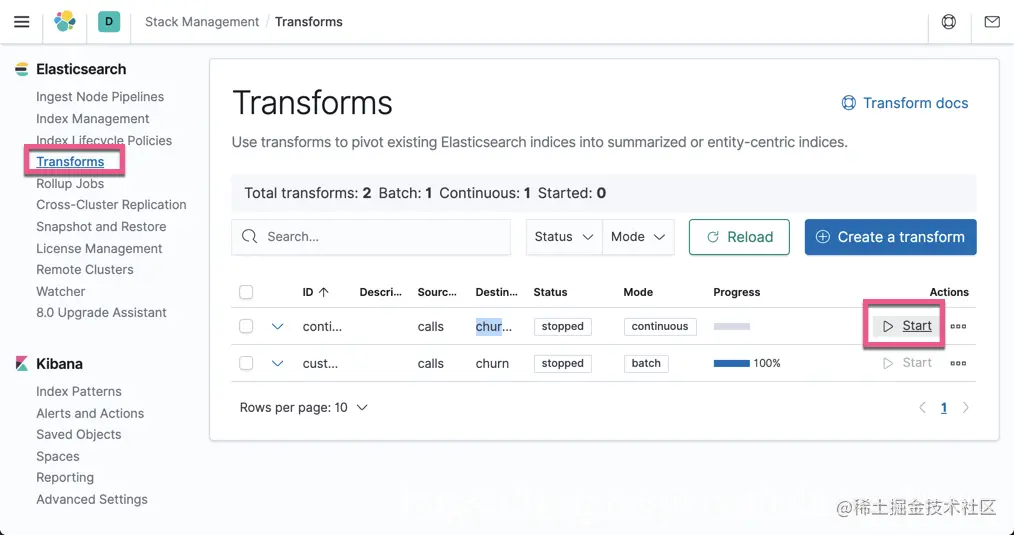Click the stopped badge in batch row
This screenshot has height=535, width=1014.
click(x=563, y=363)
